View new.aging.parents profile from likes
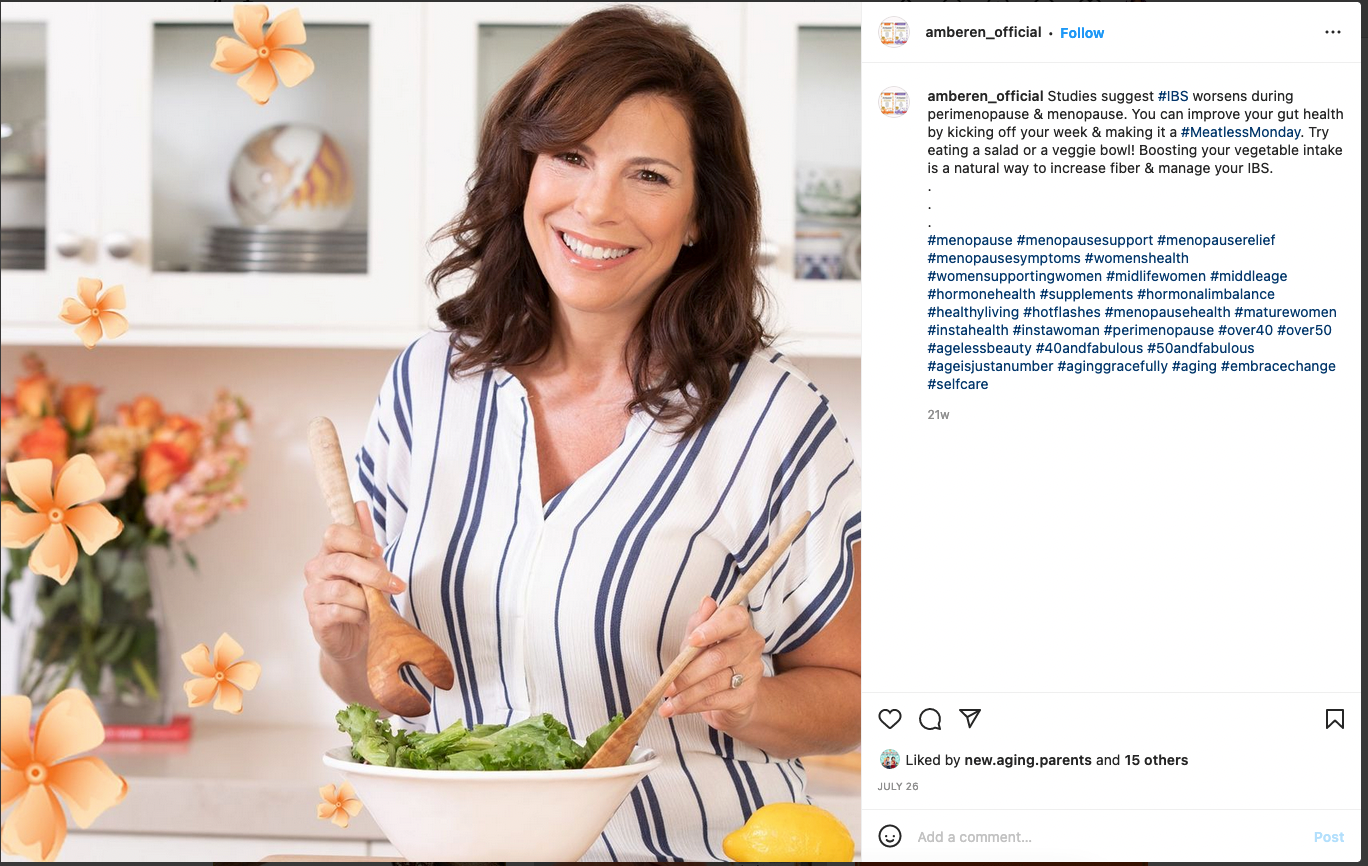The width and height of the screenshot is (1368, 866). (1028, 760)
